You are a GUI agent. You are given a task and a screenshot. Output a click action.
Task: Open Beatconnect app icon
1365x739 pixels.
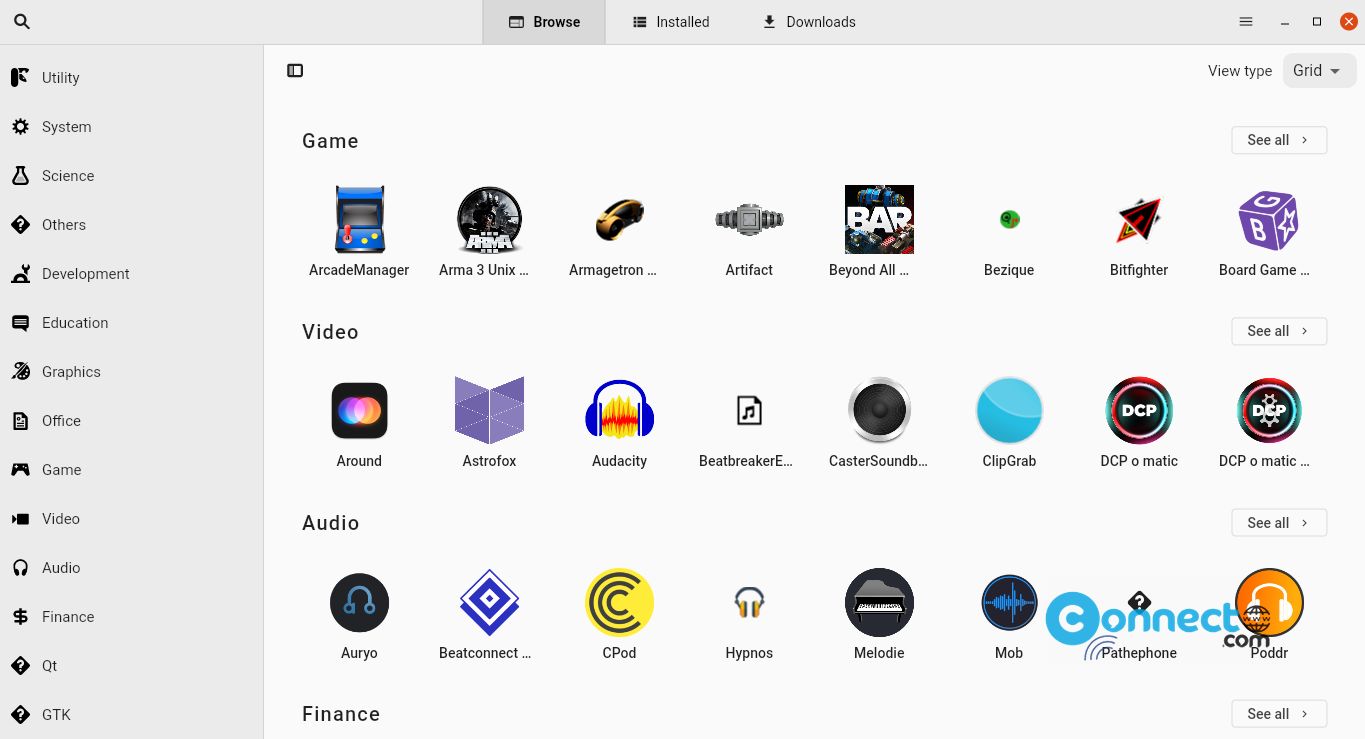[x=489, y=602]
